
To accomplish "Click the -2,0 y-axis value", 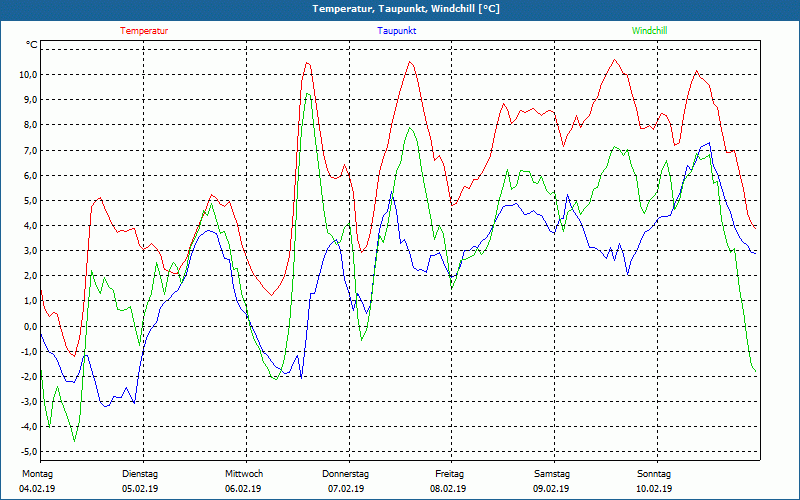I will coord(29,377).
